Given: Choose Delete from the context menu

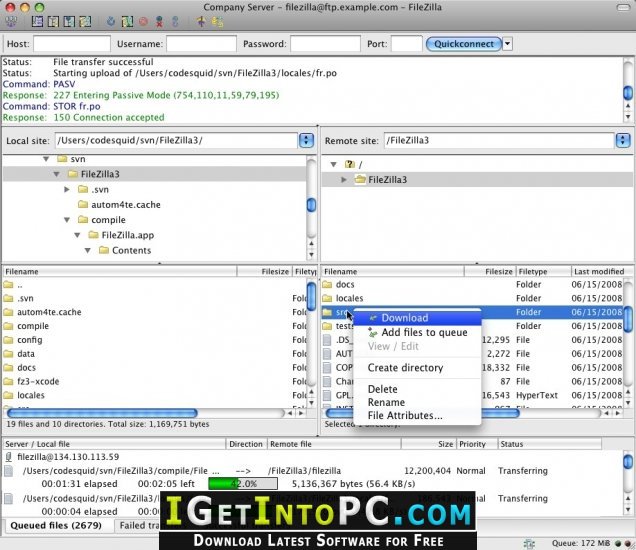Looking at the screenshot, I should [417, 389].
